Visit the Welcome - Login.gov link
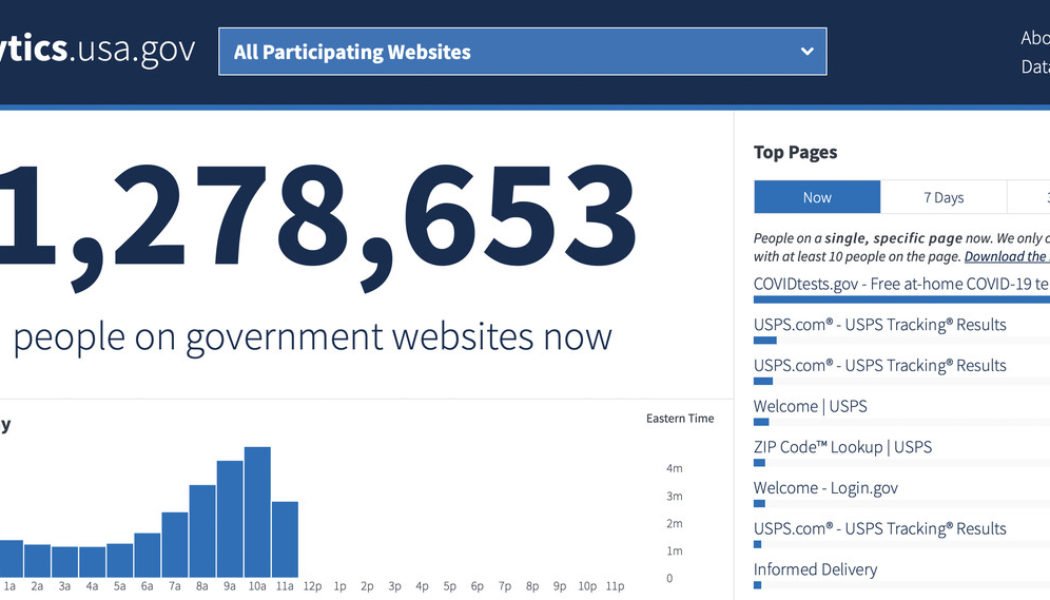Viewport: 1050px width, 600px height. coord(826,487)
